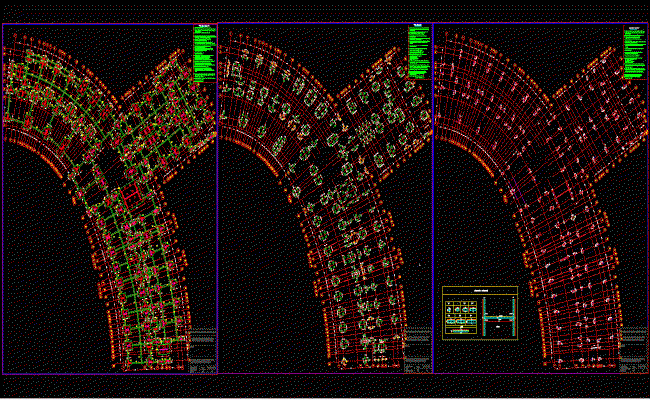Select the green notes block on the left sheet

pos(205,53)
